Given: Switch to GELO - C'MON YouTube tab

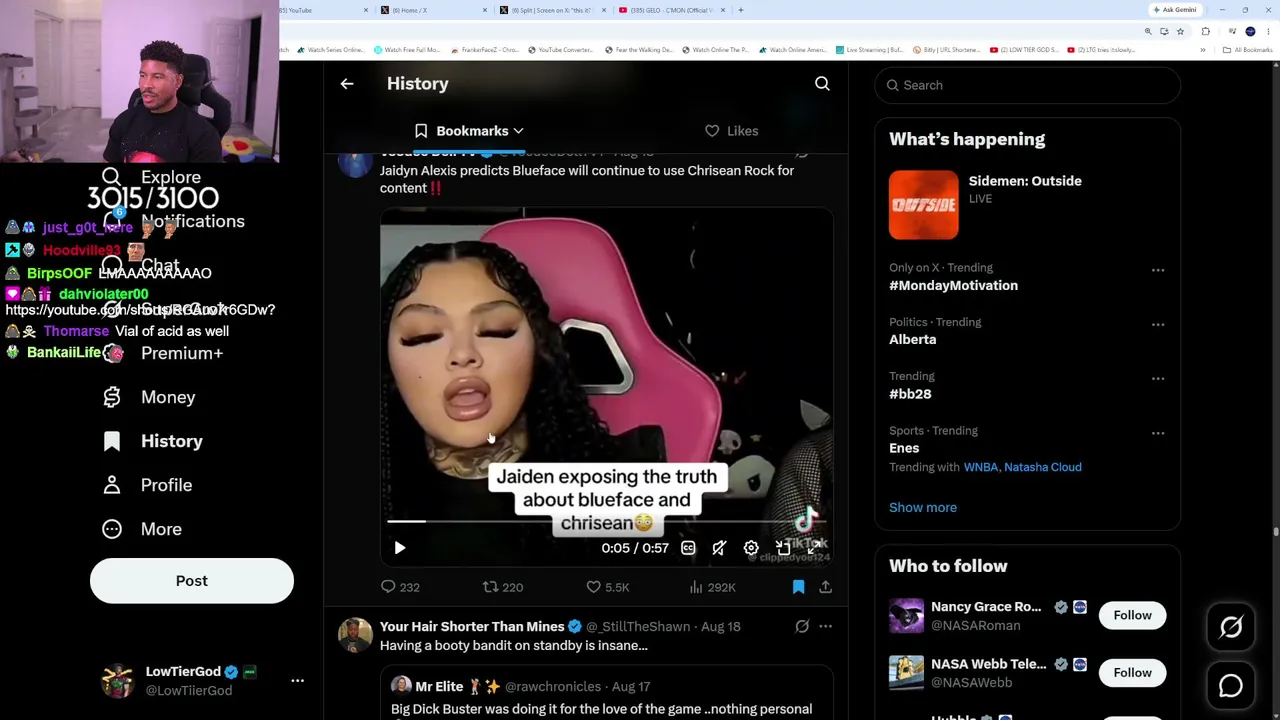Looking at the screenshot, I should tap(673, 10).
